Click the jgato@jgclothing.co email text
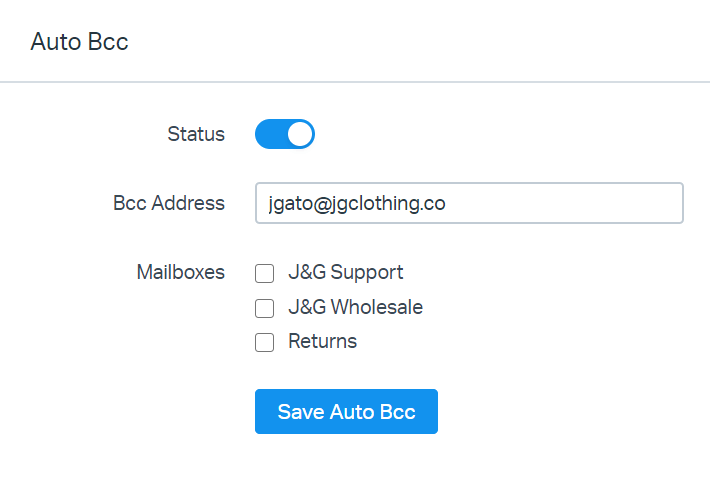Viewport: 710px width, 481px height. tap(356, 203)
